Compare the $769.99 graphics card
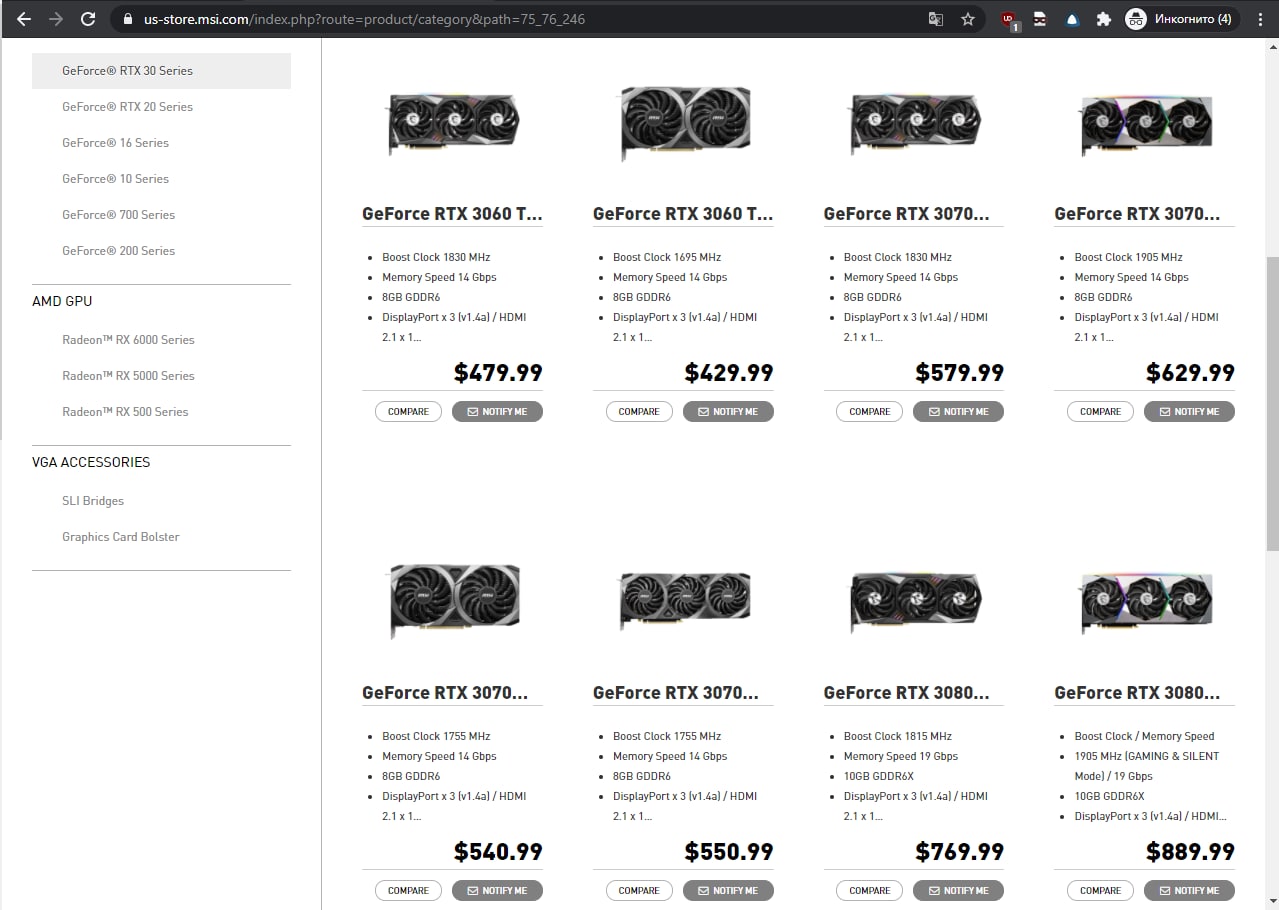 (x=869, y=891)
